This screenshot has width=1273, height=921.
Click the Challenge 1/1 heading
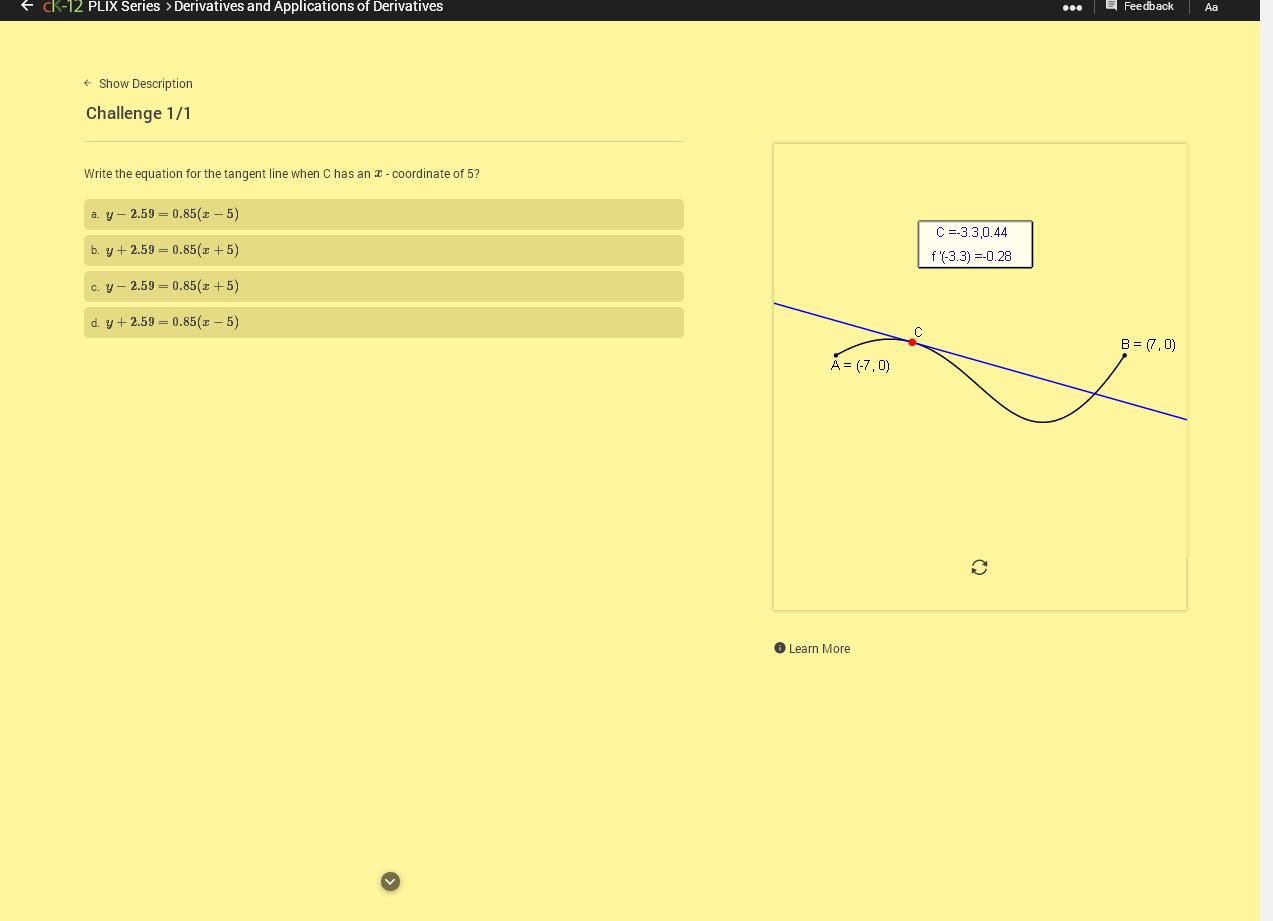(139, 113)
